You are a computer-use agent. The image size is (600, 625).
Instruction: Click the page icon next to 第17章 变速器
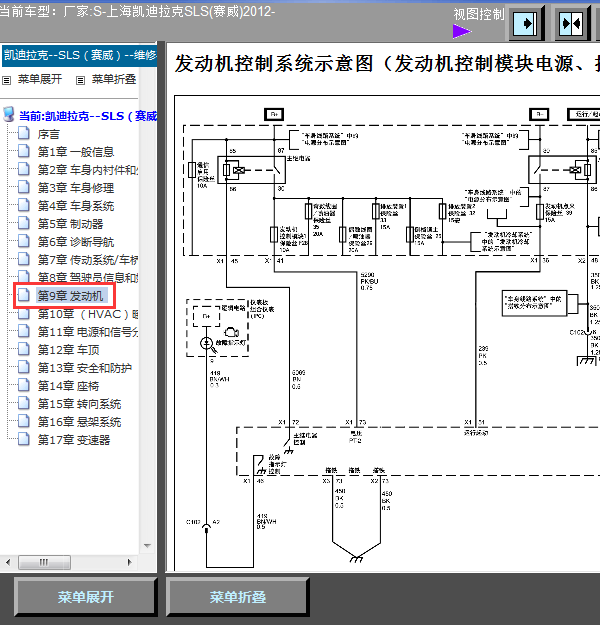pyautogui.click(x=24, y=439)
